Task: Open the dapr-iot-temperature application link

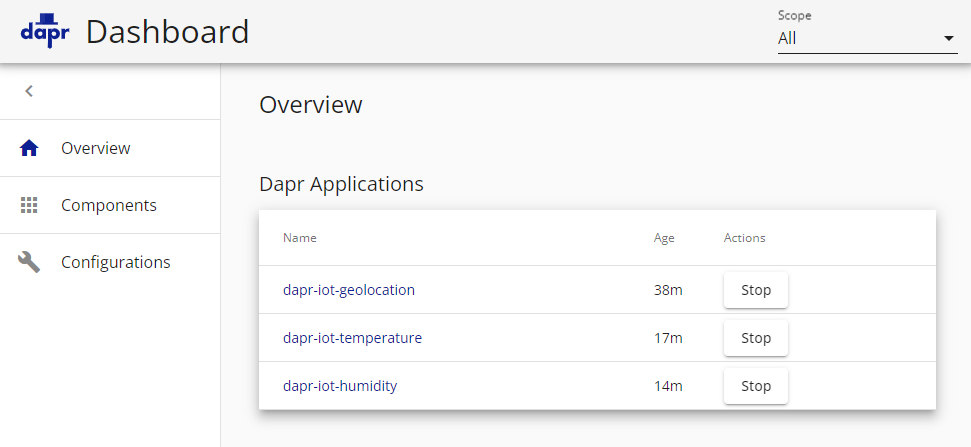Action: [352, 338]
